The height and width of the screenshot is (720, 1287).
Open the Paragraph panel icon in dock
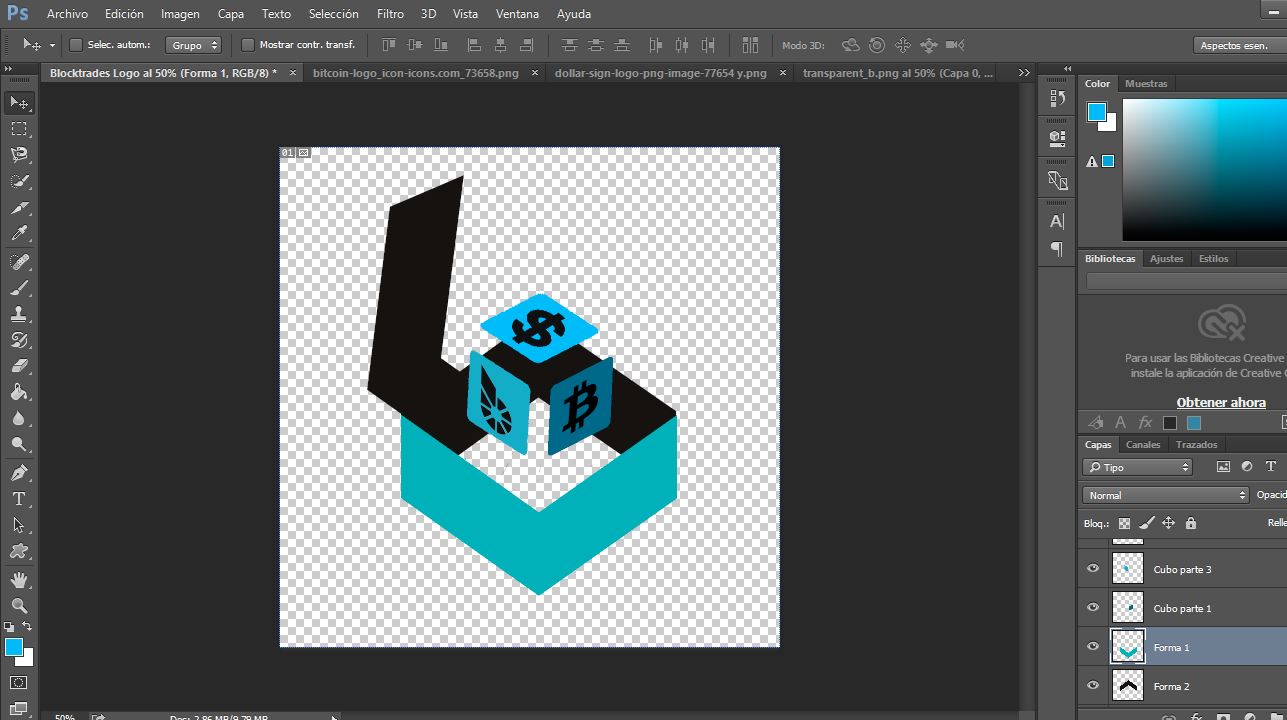coord(1057,249)
